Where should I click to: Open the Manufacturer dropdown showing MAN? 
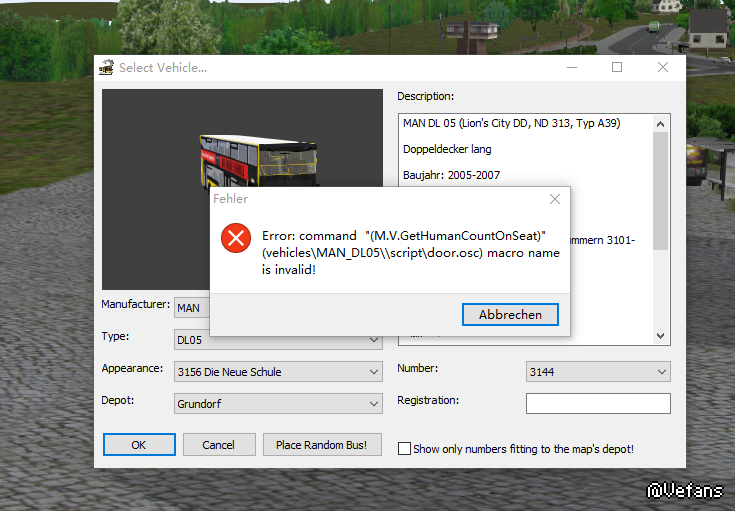(x=192, y=308)
